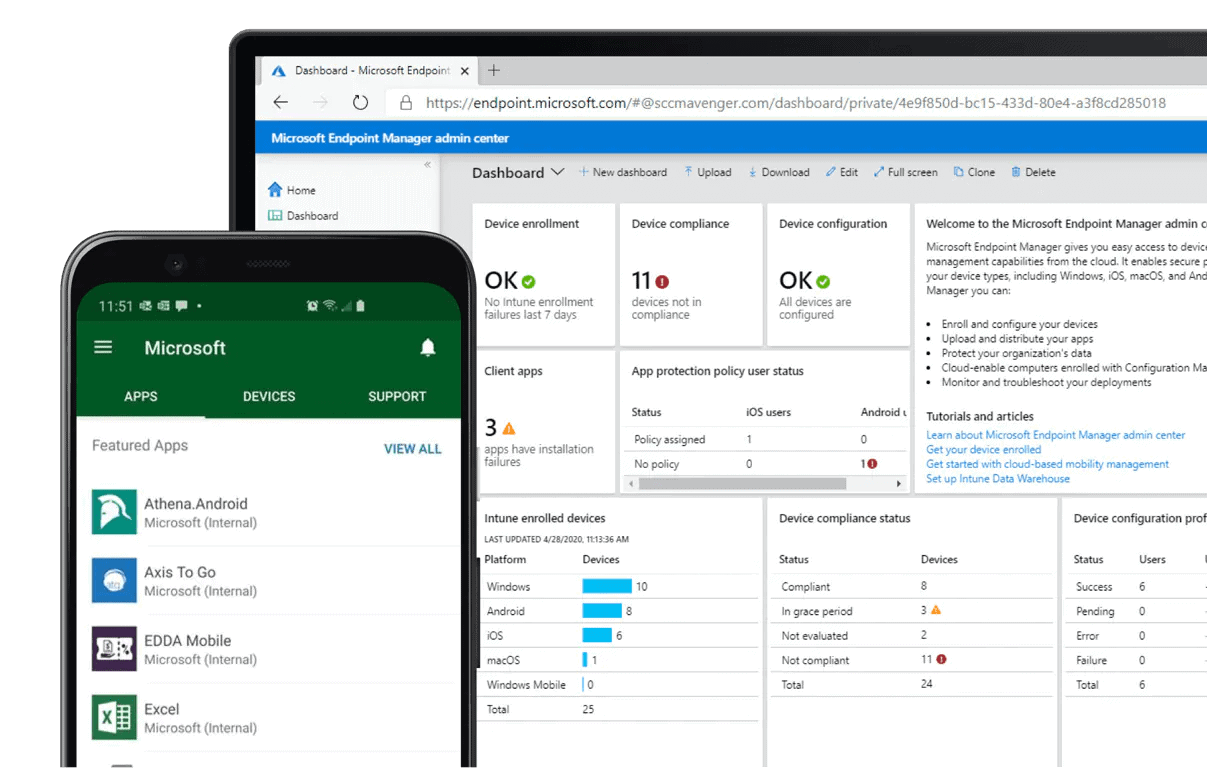Screen dimensions: 1207x768
Task: Tap the battery icon in phone status bar
Action: 361,306
